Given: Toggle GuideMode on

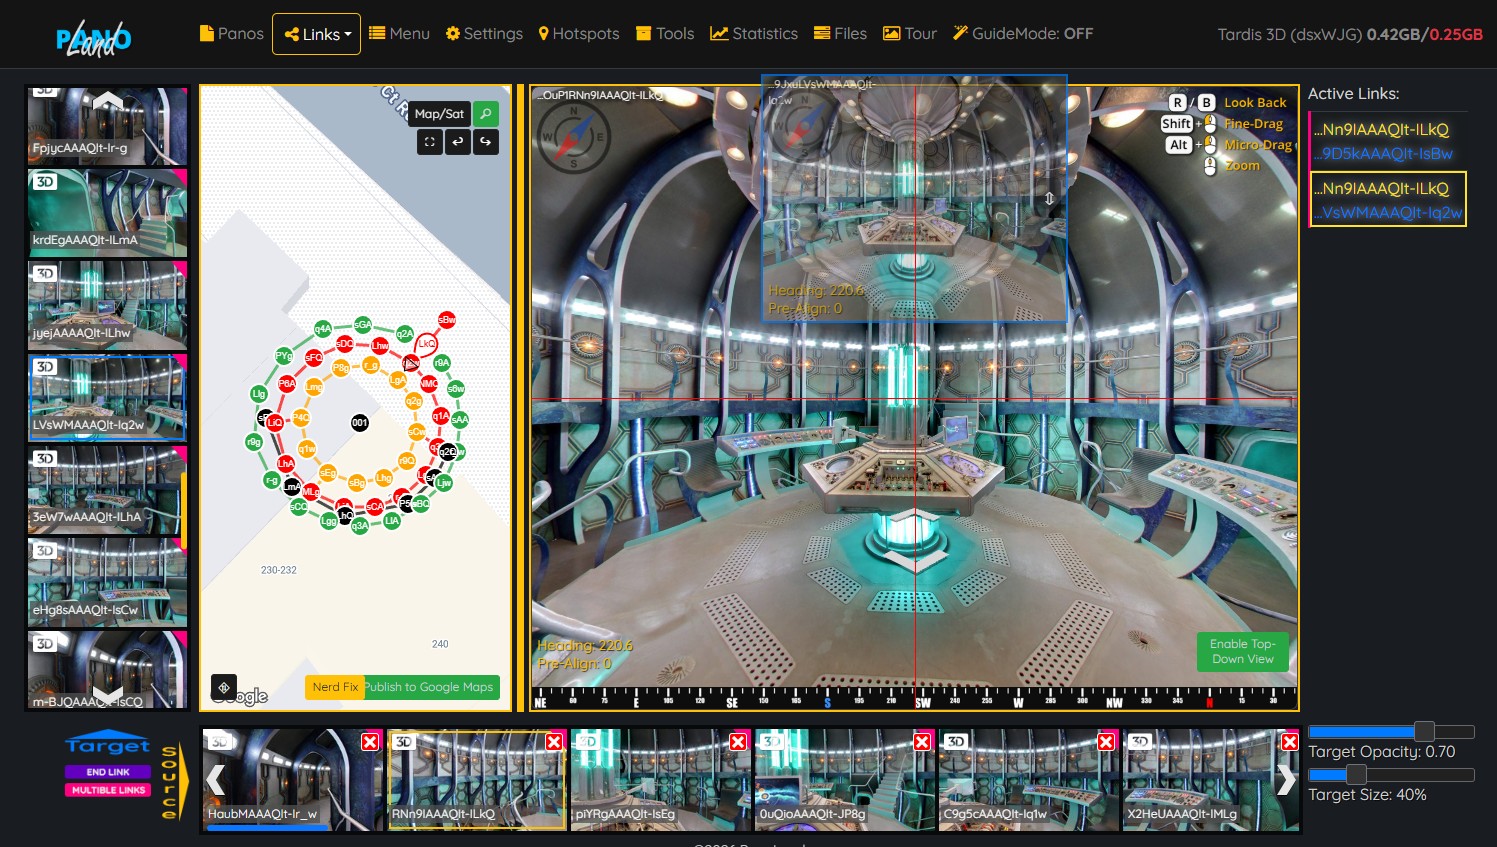Looking at the screenshot, I should click(x=1023, y=34).
